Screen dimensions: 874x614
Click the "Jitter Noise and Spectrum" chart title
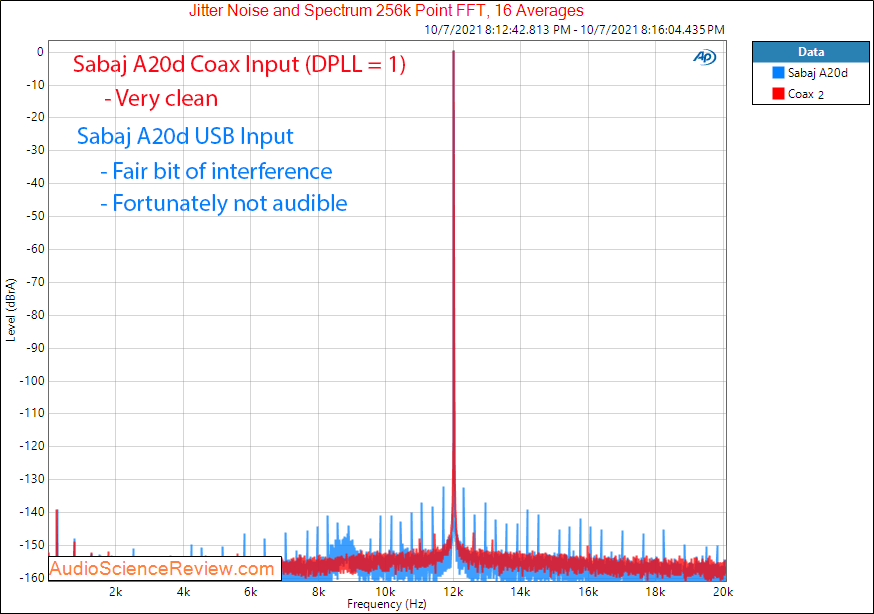click(386, 10)
